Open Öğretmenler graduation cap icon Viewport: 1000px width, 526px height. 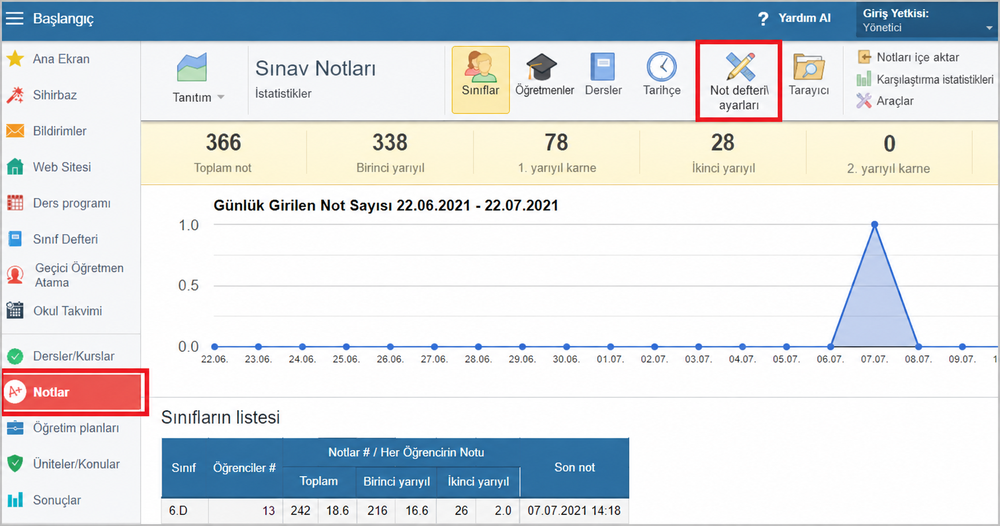pos(544,75)
